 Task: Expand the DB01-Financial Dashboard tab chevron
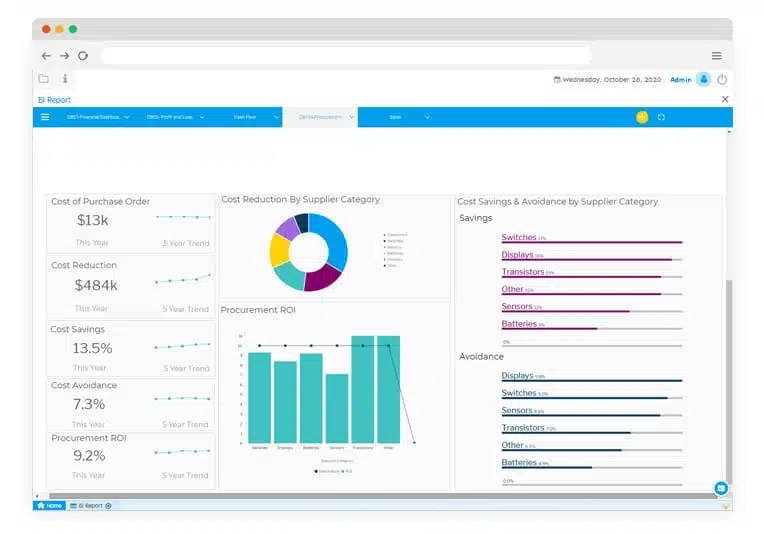click(x=127, y=117)
